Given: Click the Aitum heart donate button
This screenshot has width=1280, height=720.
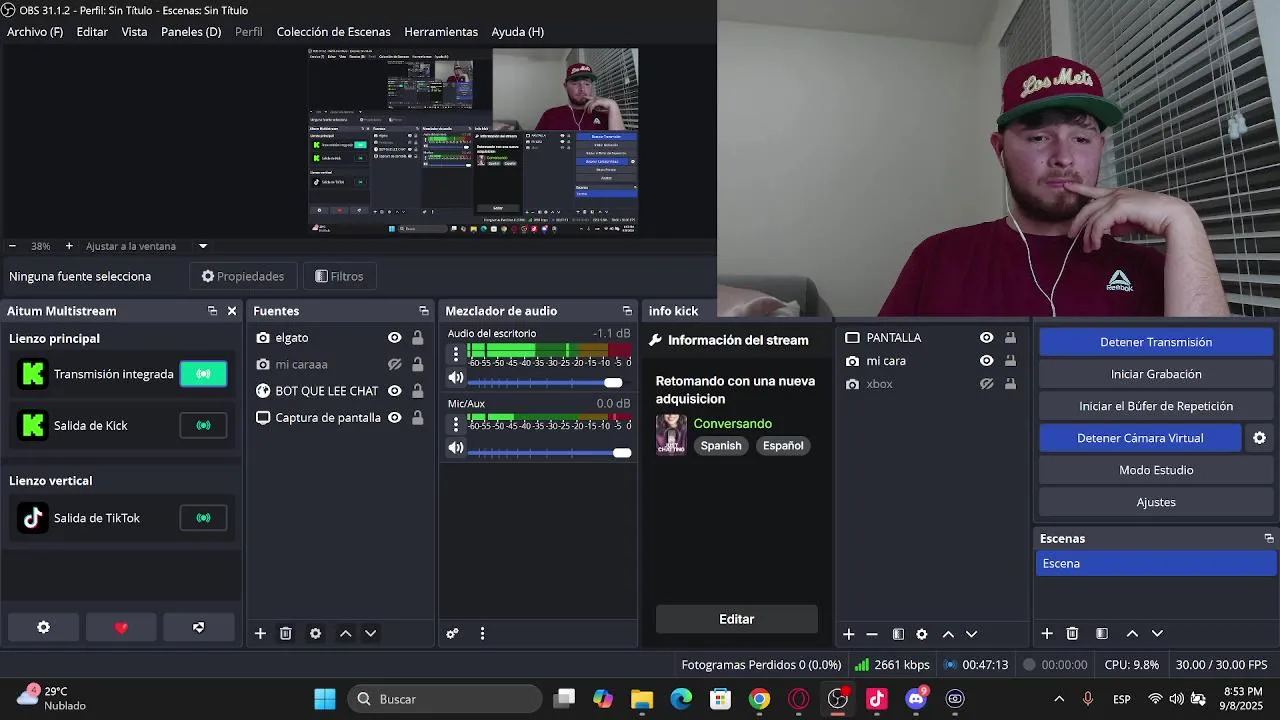Looking at the screenshot, I should pyautogui.click(x=121, y=627).
